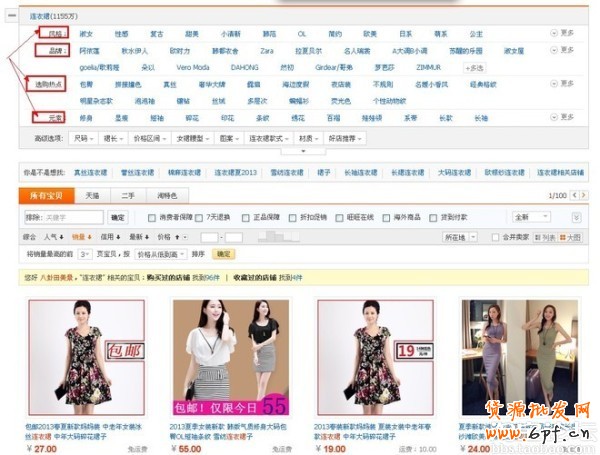Click the Vero Moda brand link
600x455 pixels.
click(192, 66)
